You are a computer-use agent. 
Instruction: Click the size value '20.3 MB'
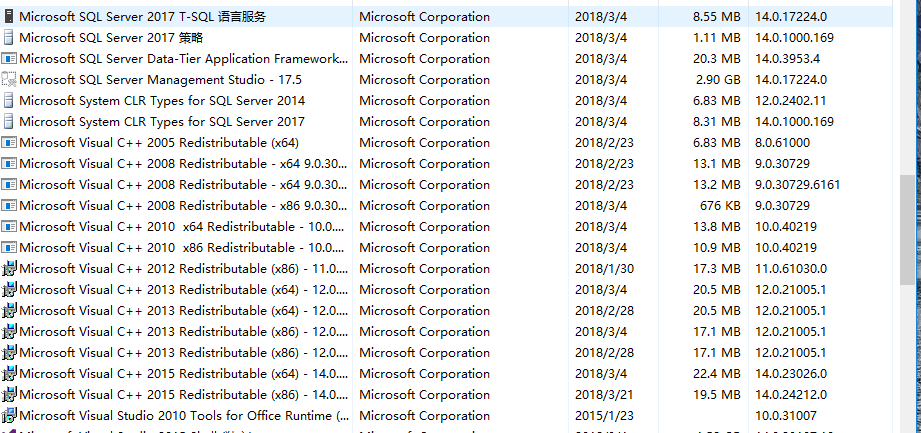[717, 59]
